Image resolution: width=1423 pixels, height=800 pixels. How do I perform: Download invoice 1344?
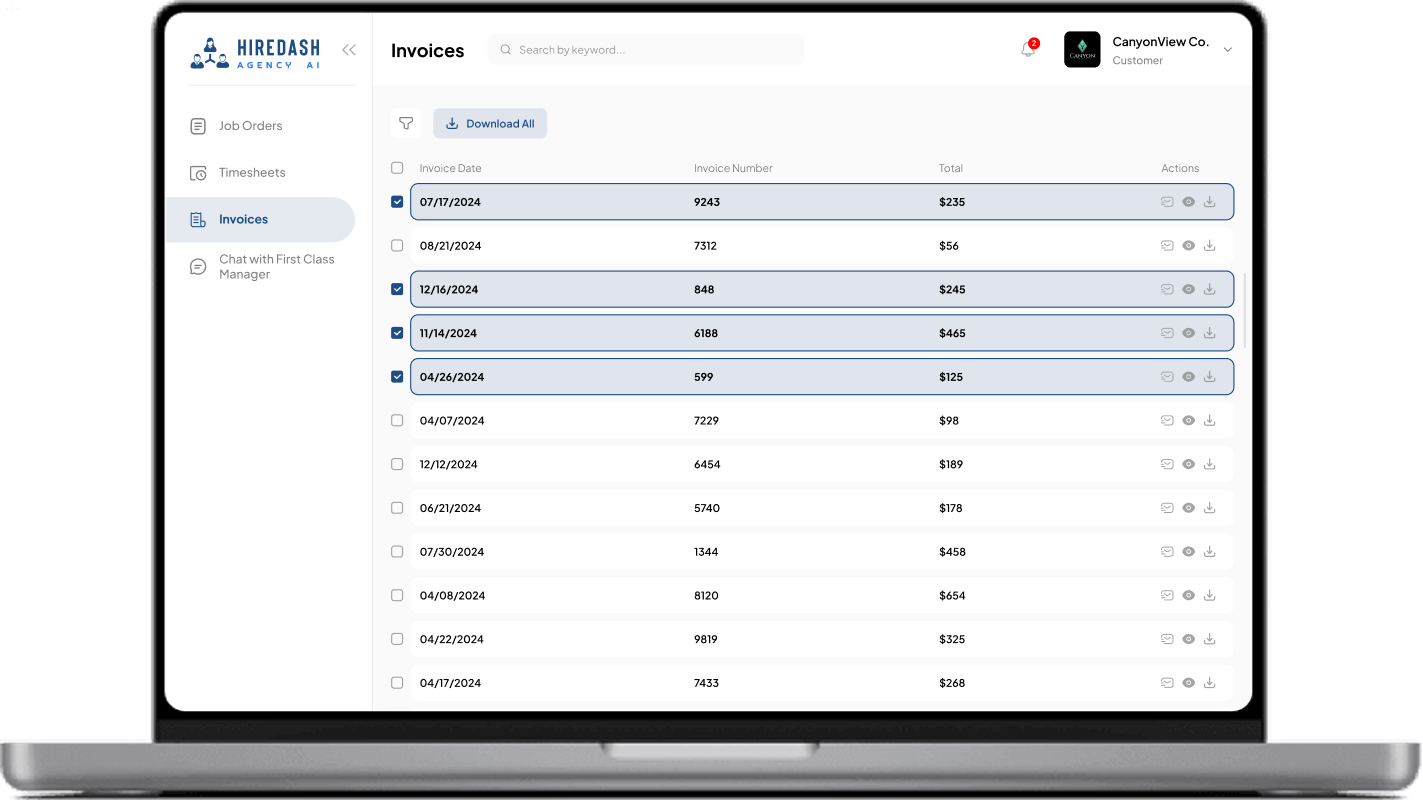(1210, 552)
